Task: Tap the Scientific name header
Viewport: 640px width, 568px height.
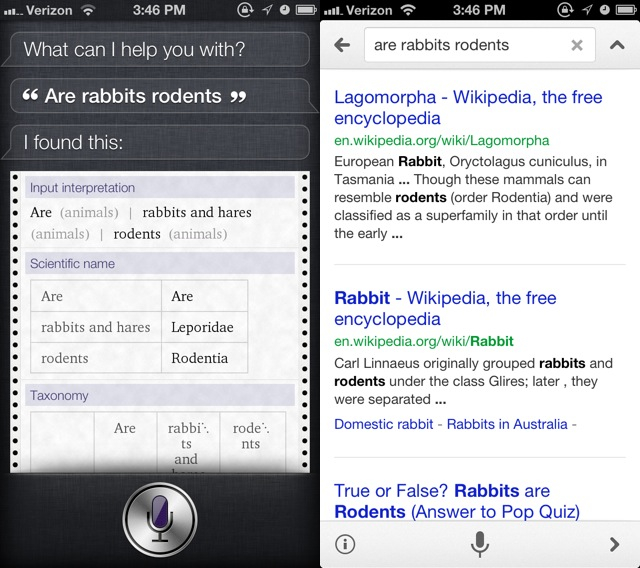Action: click(x=160, y=263)
